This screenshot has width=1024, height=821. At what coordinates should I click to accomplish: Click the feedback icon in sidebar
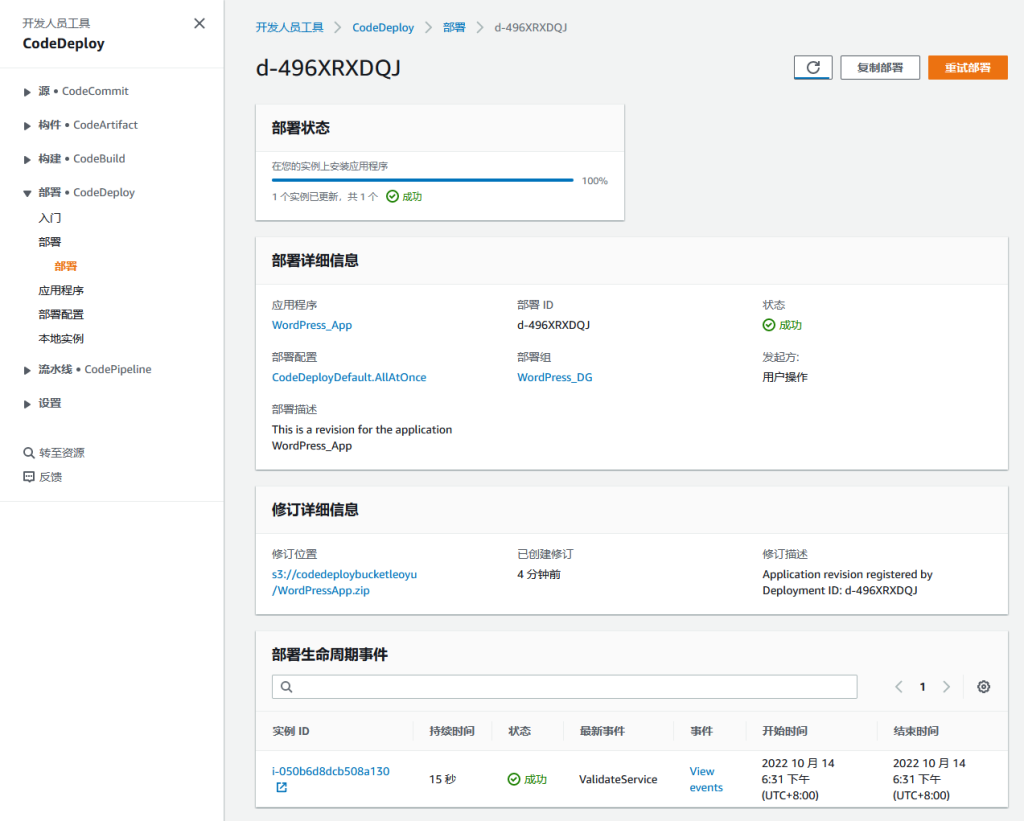coord(29,477)
